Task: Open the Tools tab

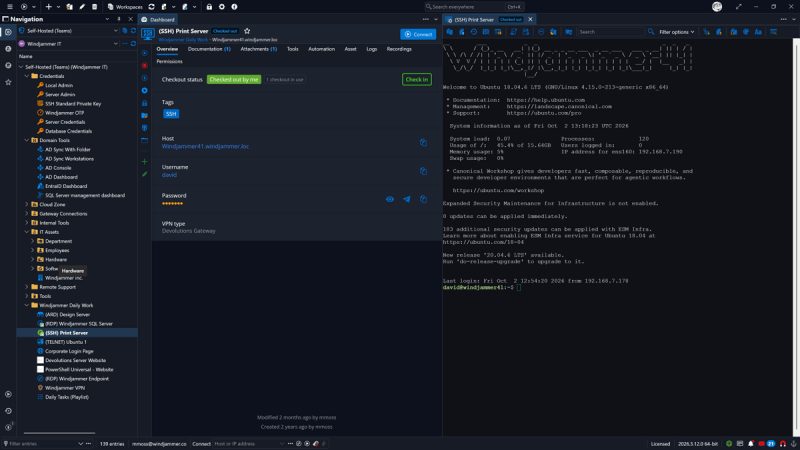Action: click(292, 49)
